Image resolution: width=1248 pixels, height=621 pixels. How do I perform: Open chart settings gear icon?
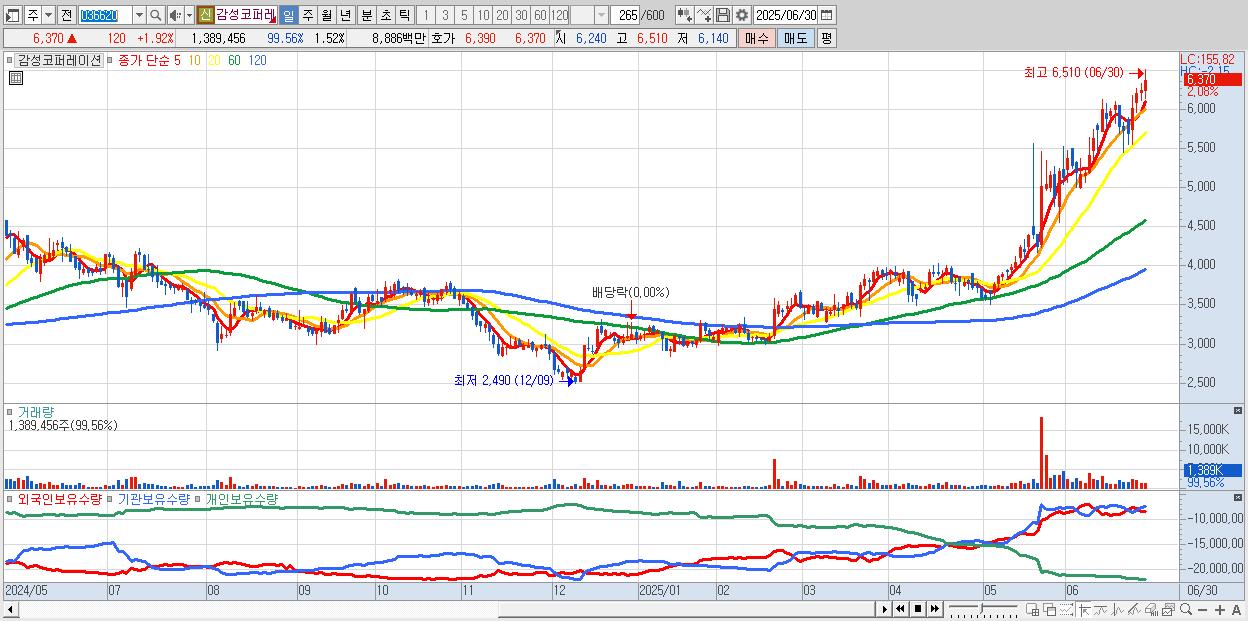click(x=742, y=15)
